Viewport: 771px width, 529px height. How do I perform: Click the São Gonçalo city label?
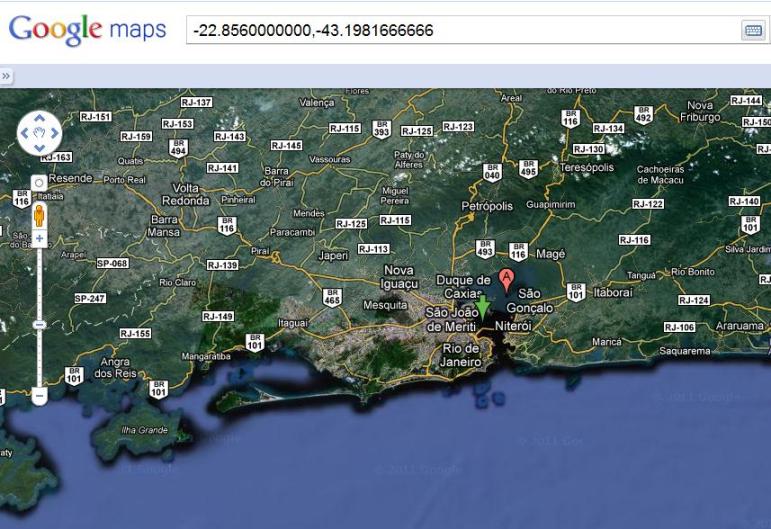(x=530, y=301)
